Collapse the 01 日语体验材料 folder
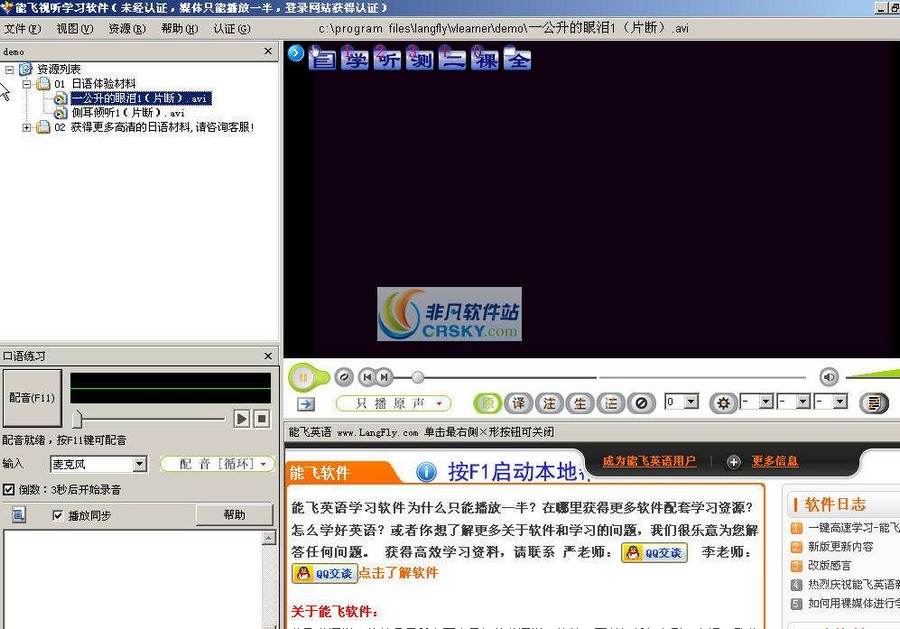 tap(26, 84)
